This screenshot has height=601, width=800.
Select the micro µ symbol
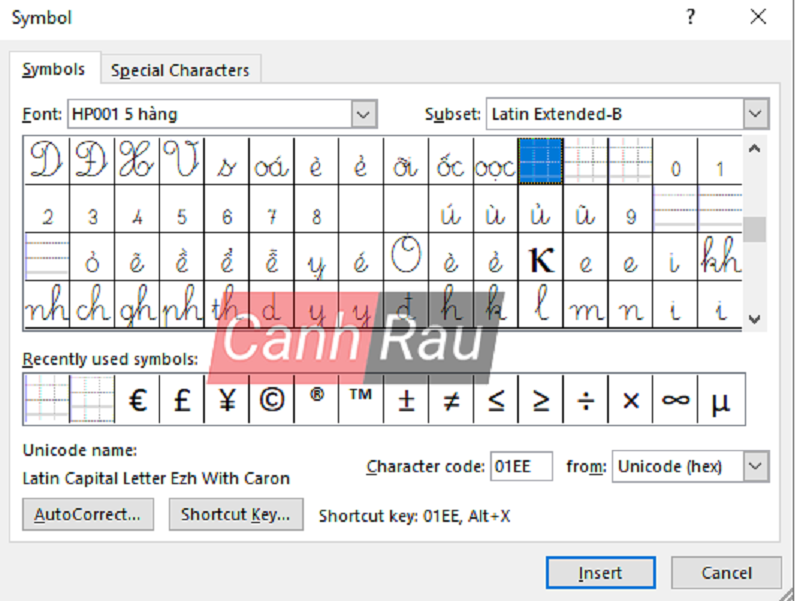pyautogui.click(x=720, y=401)
